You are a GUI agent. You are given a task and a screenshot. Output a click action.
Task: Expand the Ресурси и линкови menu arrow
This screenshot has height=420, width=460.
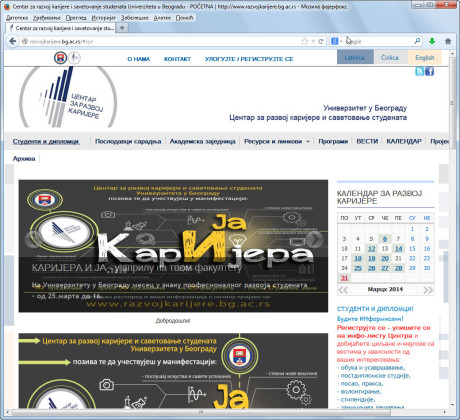click(x=308, y=142)
